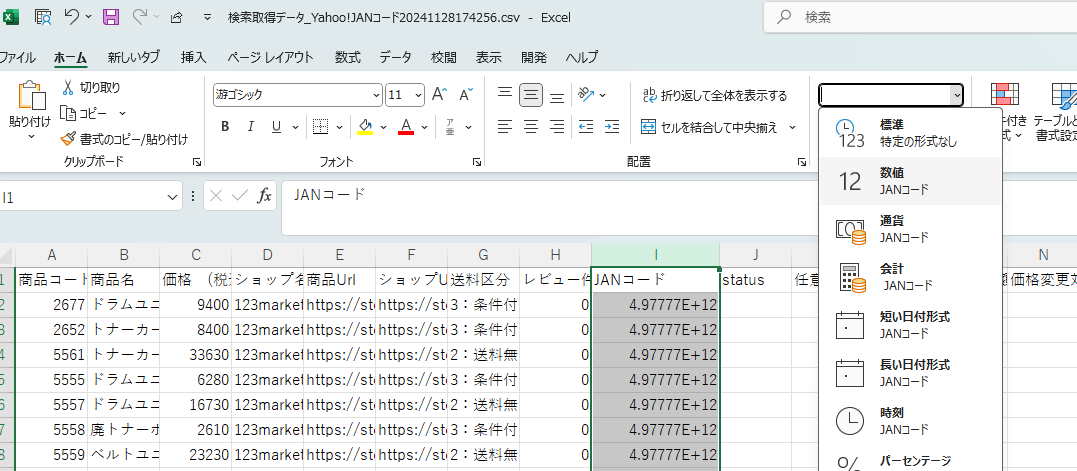Center text horizontally
The height and width of the screenshot is (471, 1077).
(x=531, y=127)
